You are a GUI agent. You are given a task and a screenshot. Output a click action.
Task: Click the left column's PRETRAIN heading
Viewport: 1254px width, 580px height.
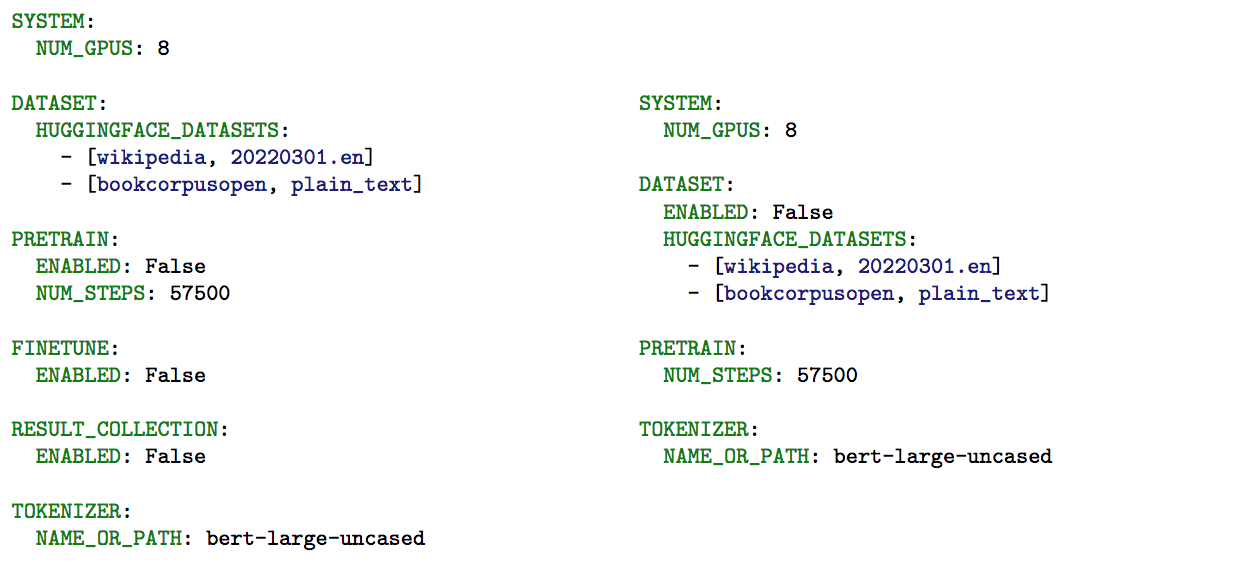[x=59, y=239]
